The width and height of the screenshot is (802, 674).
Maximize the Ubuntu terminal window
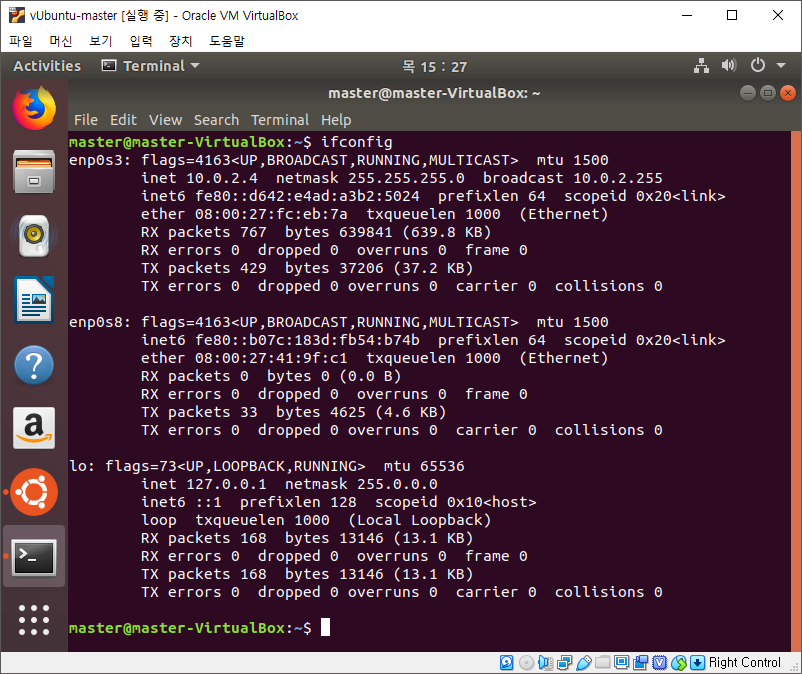[x=768, y=93]
